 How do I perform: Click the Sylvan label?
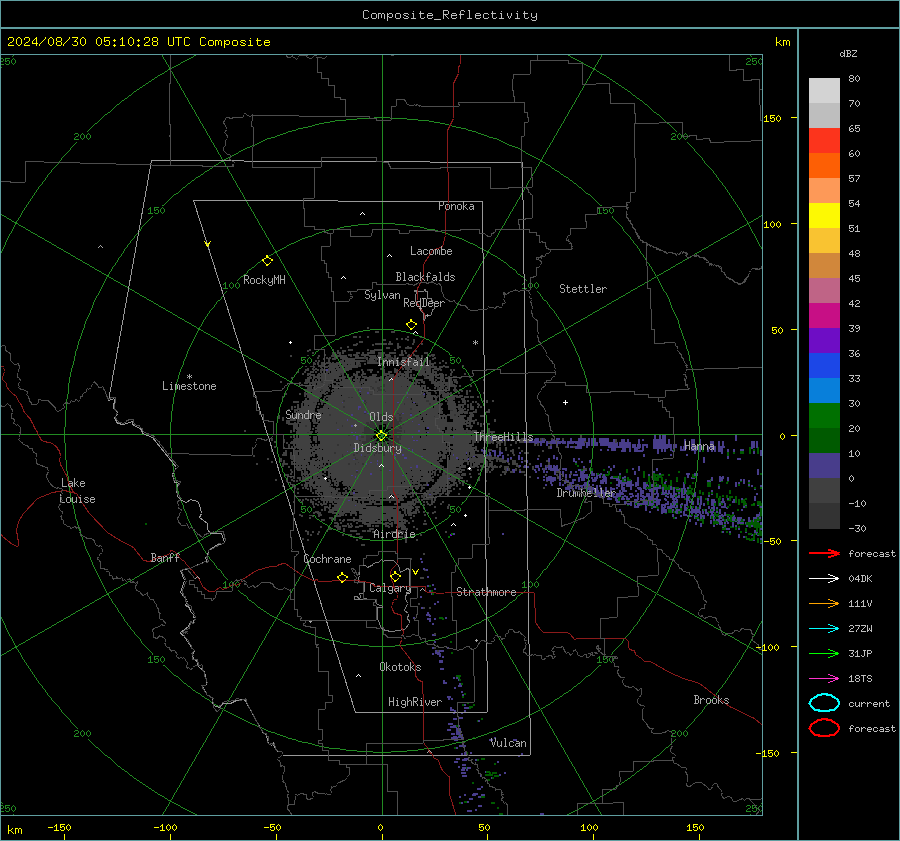[x=382, y=295]
